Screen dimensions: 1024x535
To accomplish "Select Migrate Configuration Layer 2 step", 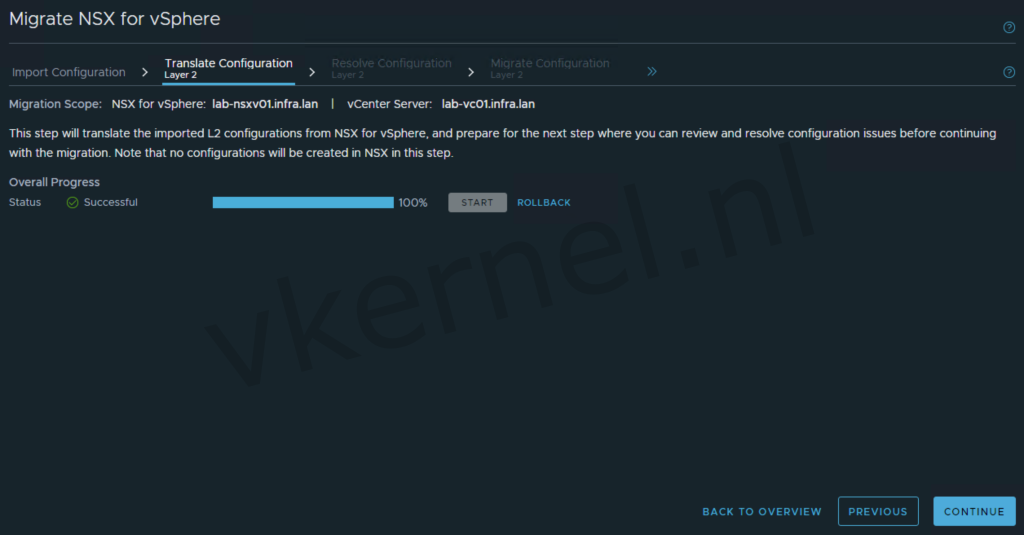I will coord(550,68).
